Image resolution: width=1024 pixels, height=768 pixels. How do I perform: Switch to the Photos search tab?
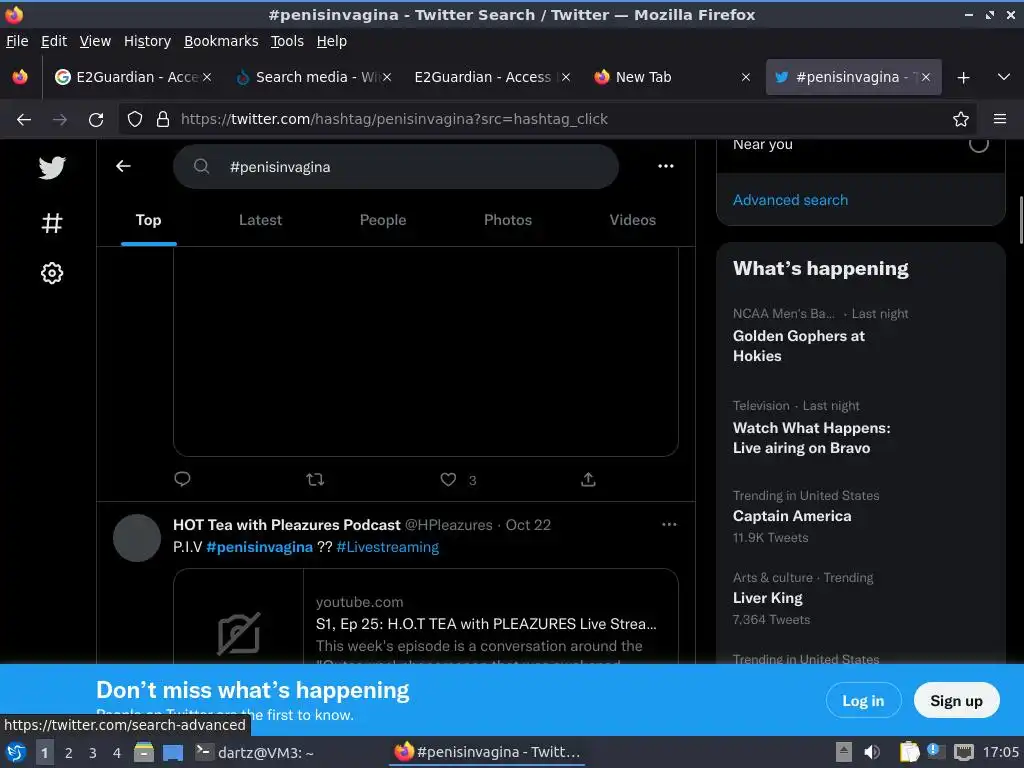coord(507,220)
